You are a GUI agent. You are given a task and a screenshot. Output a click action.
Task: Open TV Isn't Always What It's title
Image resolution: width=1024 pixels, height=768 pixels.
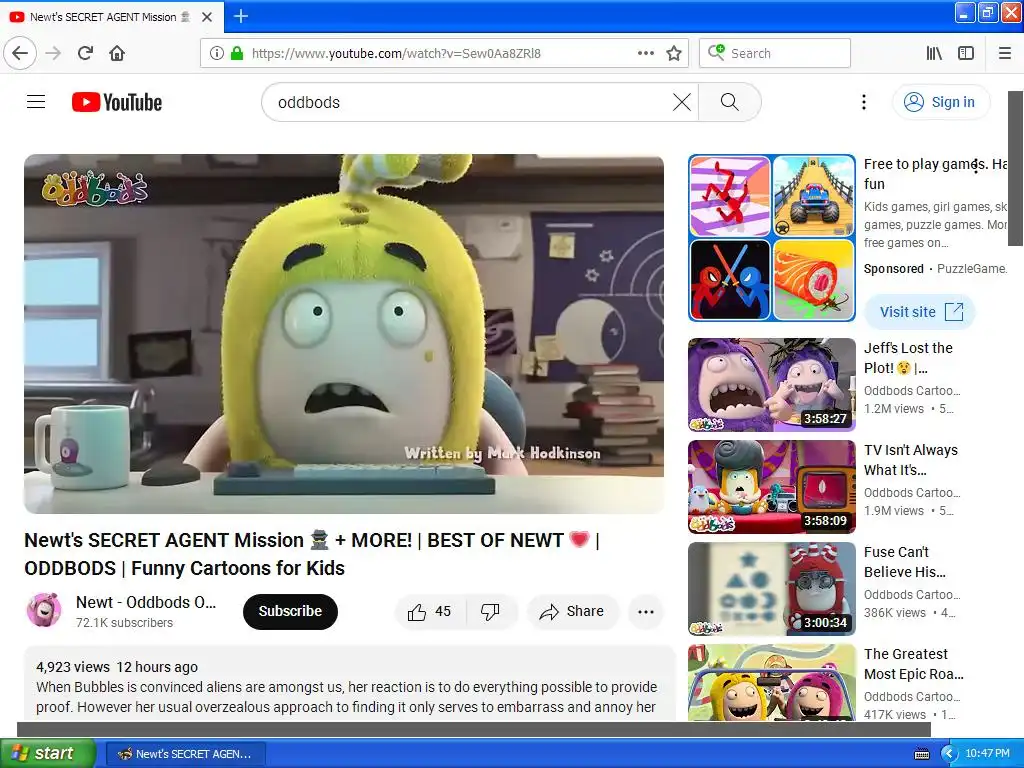[x=911, y=460]
